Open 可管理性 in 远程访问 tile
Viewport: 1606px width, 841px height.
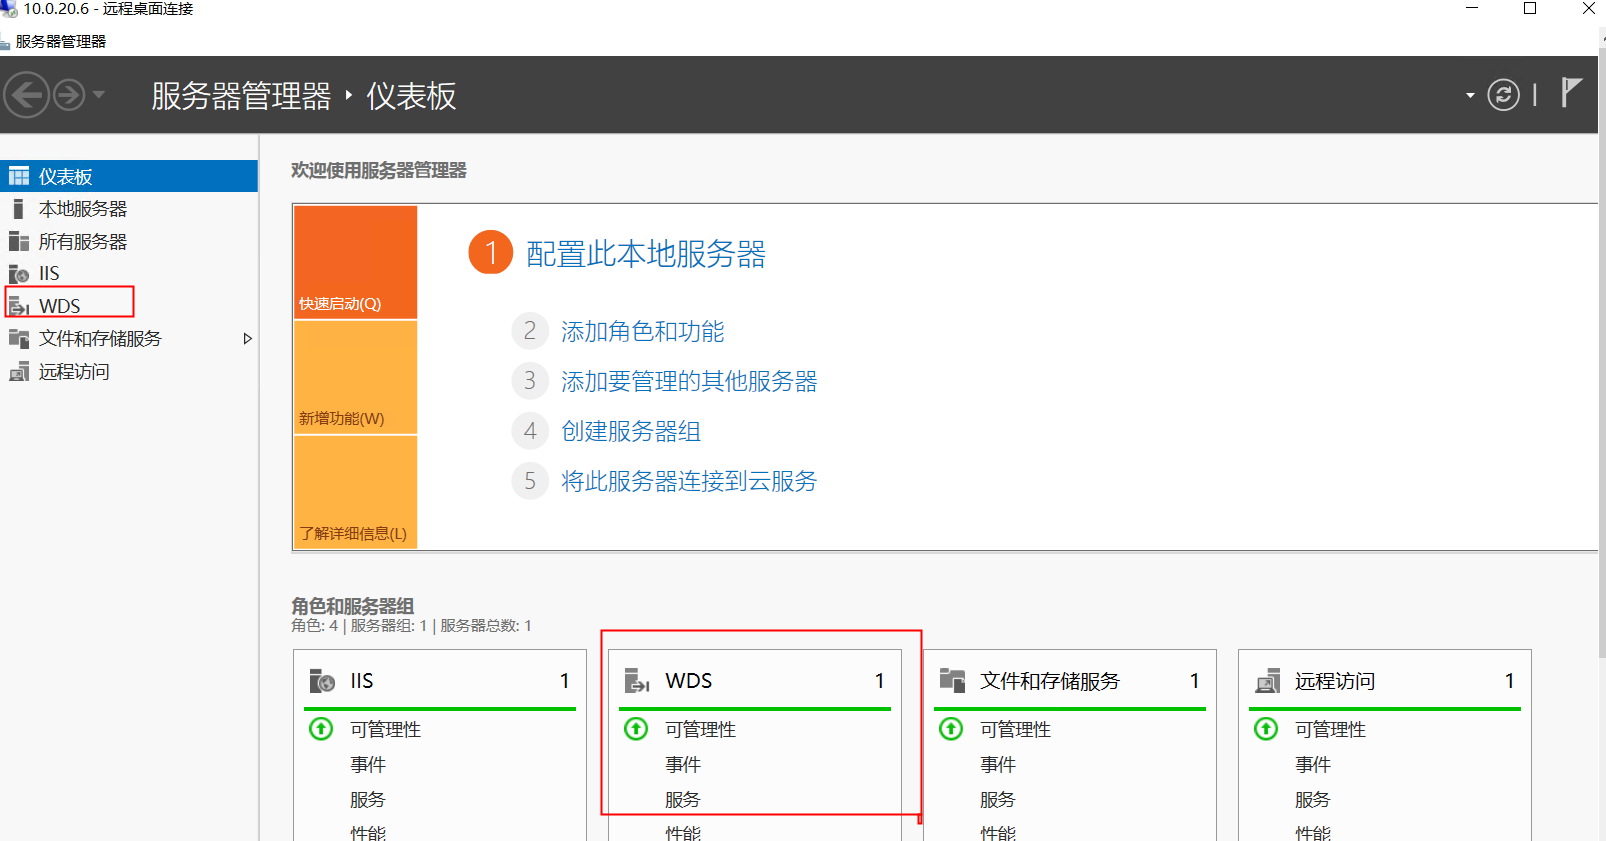point(1330,730)
